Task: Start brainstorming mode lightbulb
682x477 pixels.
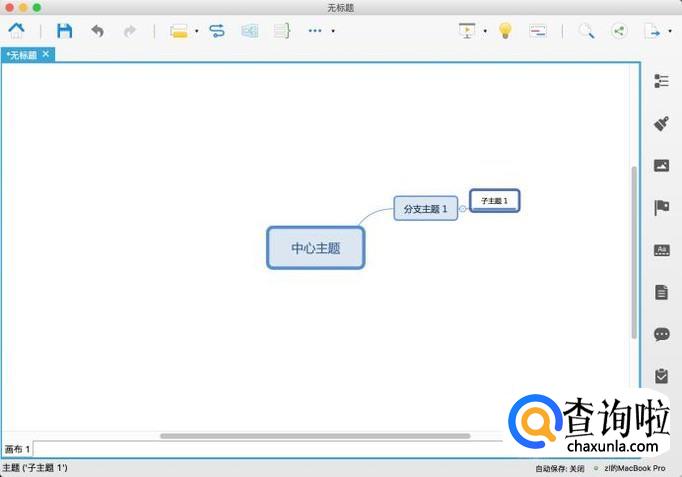Action: point(505,31)
